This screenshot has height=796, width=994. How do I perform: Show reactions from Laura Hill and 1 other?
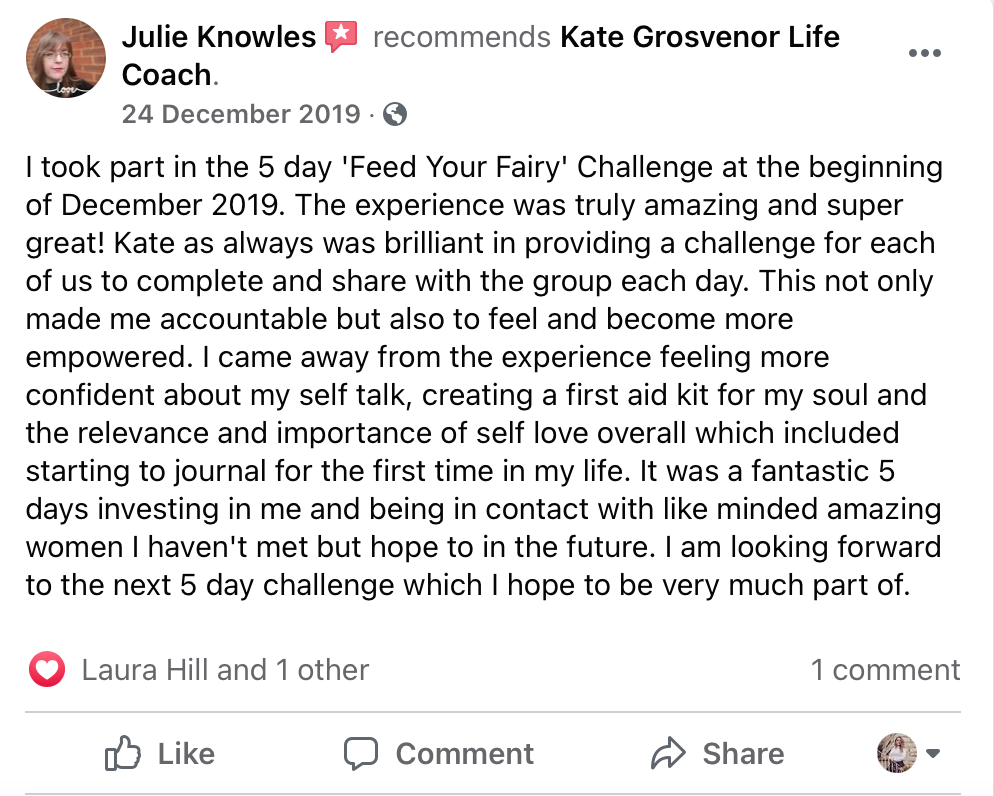pos(225,670)
